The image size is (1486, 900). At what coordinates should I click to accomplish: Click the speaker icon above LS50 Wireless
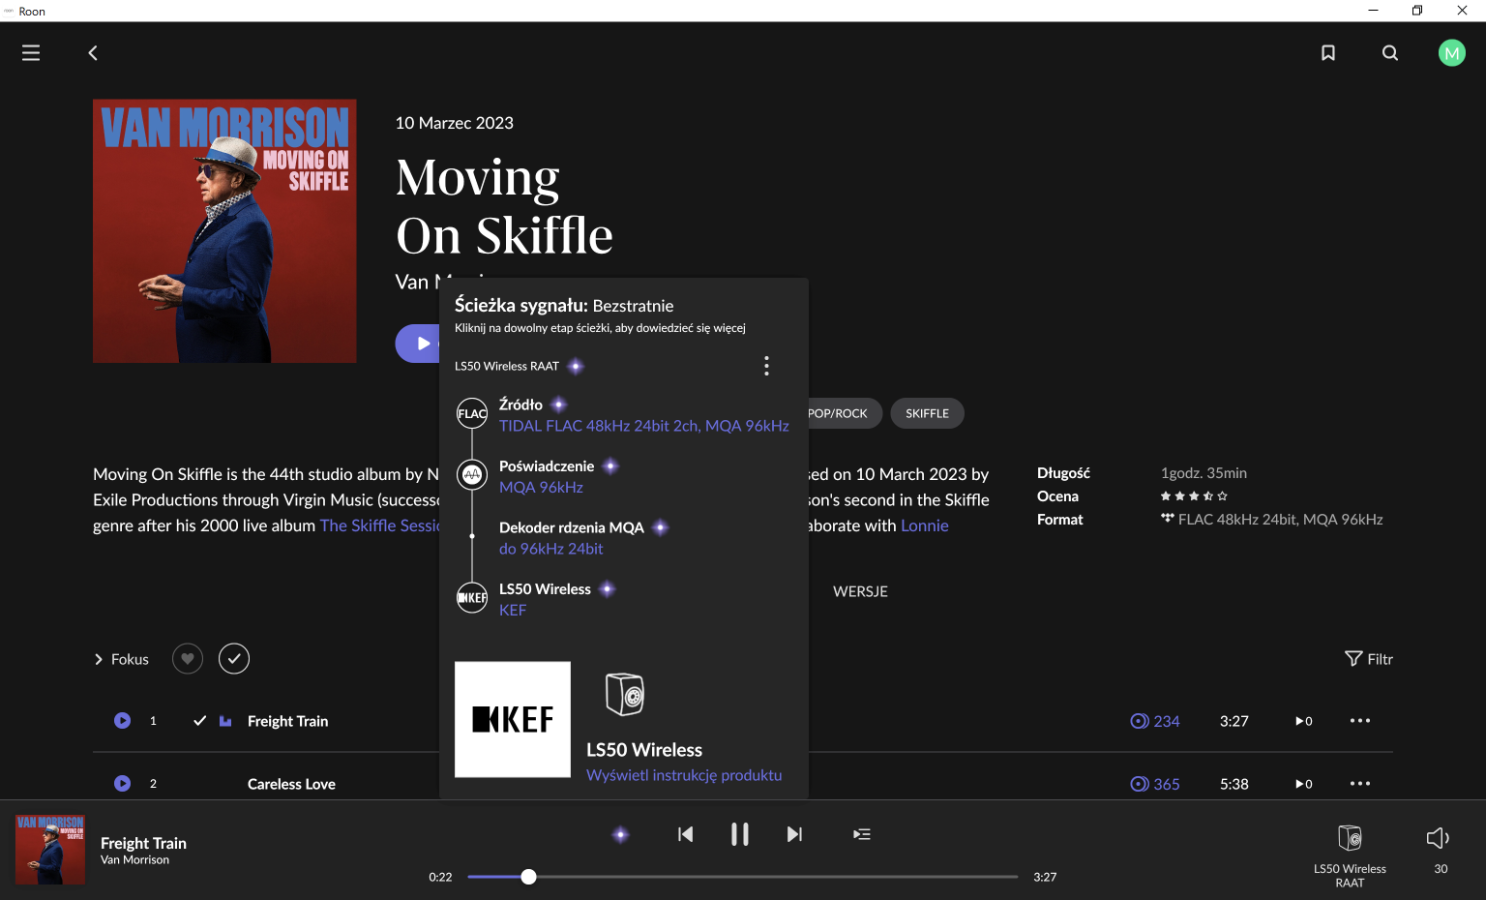coord(625,694)
